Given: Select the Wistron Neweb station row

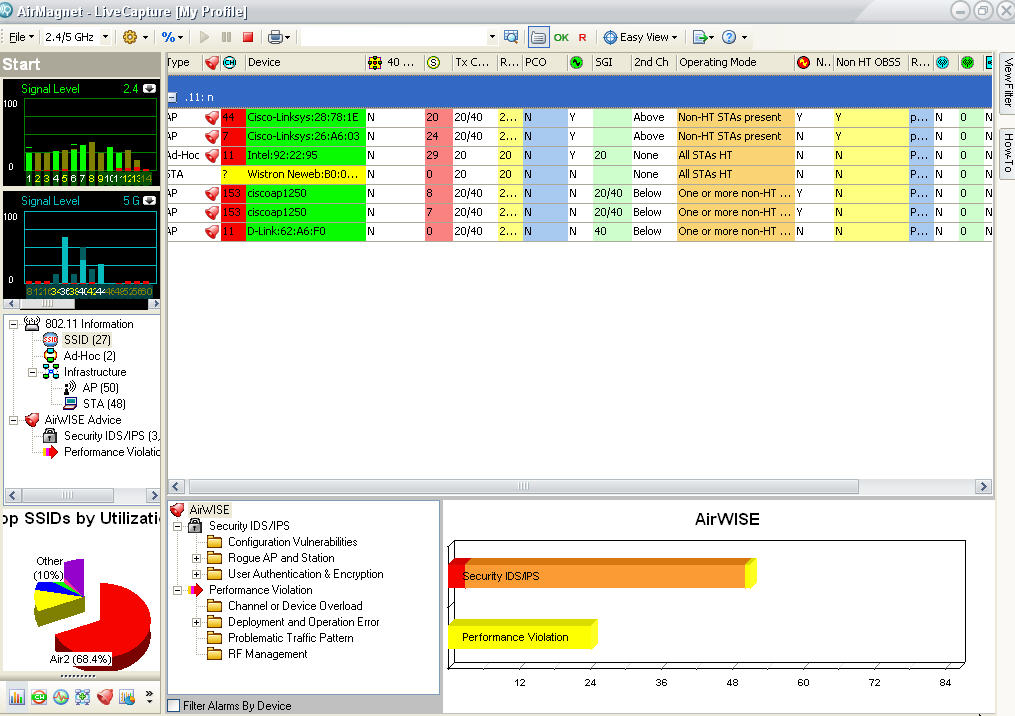Looking at the screenshot, I should point(579,174).
